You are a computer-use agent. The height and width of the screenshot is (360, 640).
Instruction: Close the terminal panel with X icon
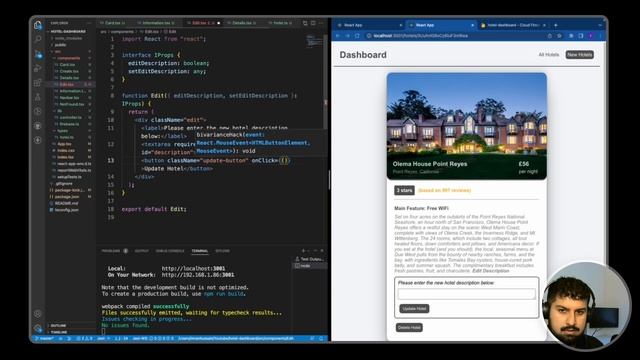pos(322,251)
